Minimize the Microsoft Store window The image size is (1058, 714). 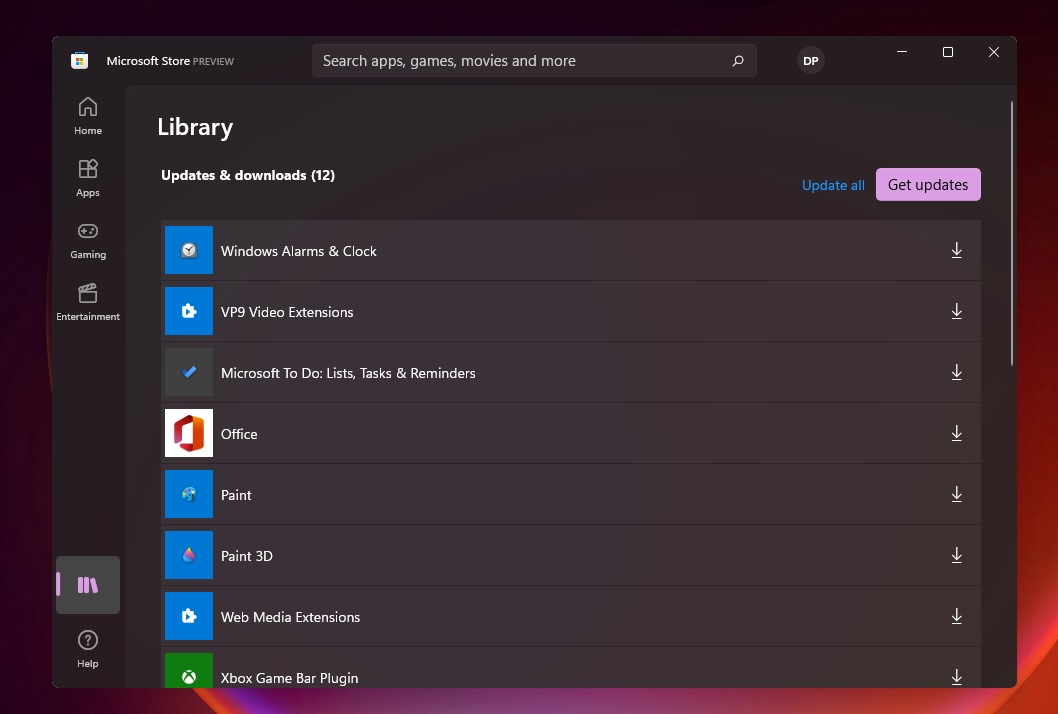tap(901, 52)
